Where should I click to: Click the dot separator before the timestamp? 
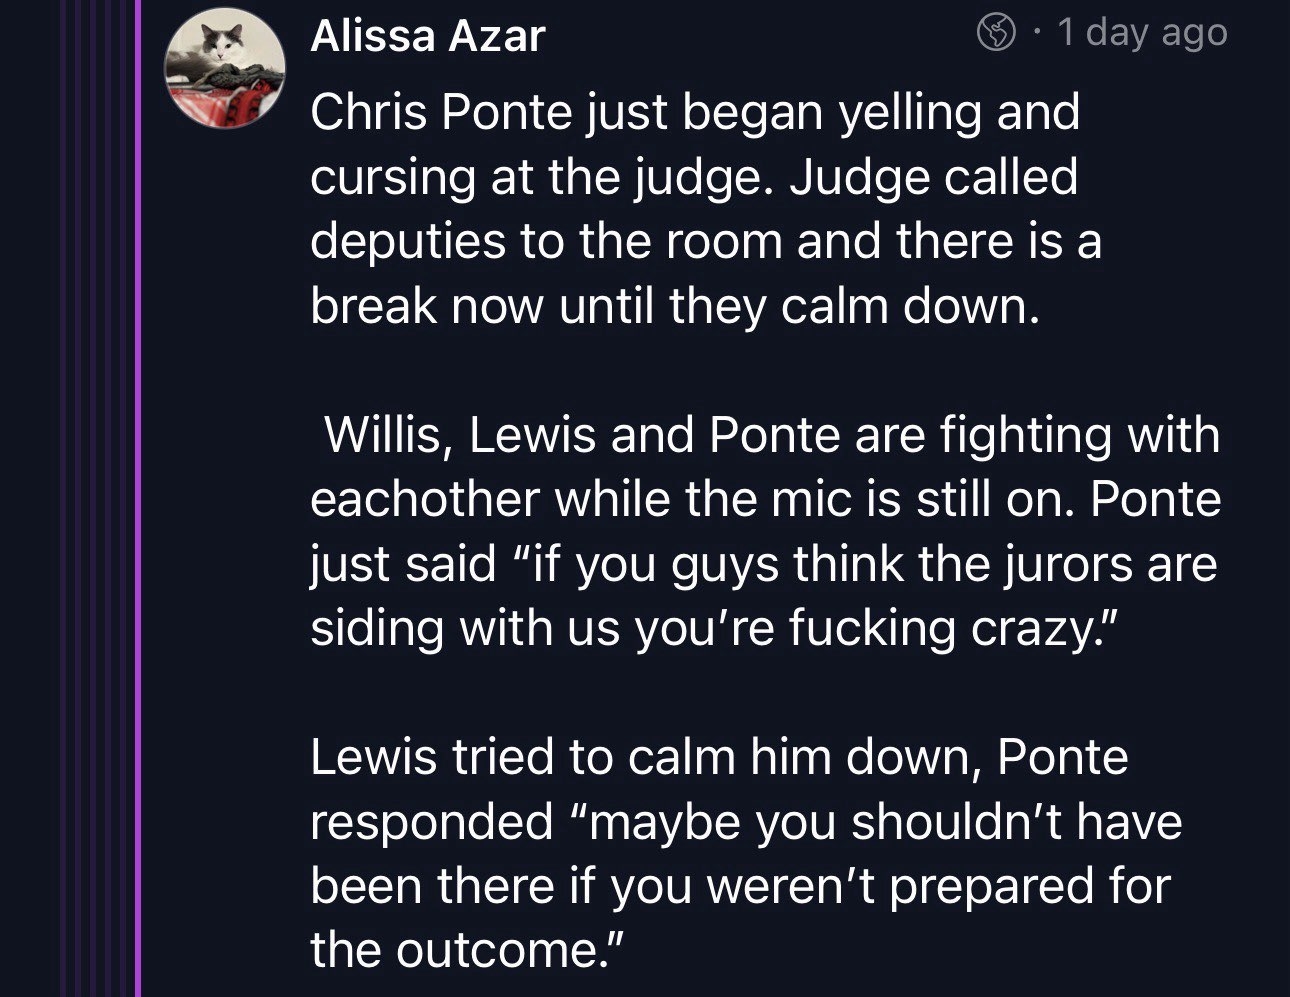1038,34
